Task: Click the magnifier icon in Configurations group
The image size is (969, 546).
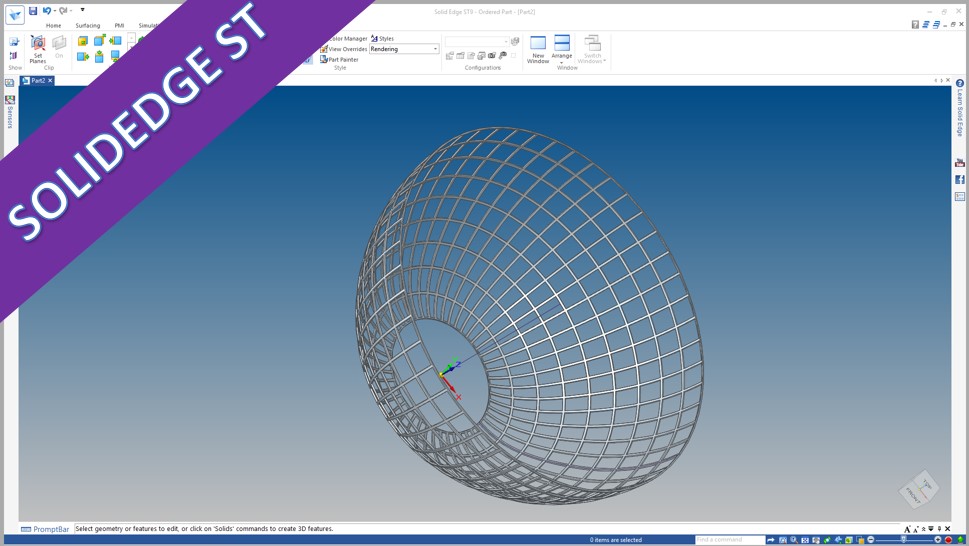Action: [503, 56]
